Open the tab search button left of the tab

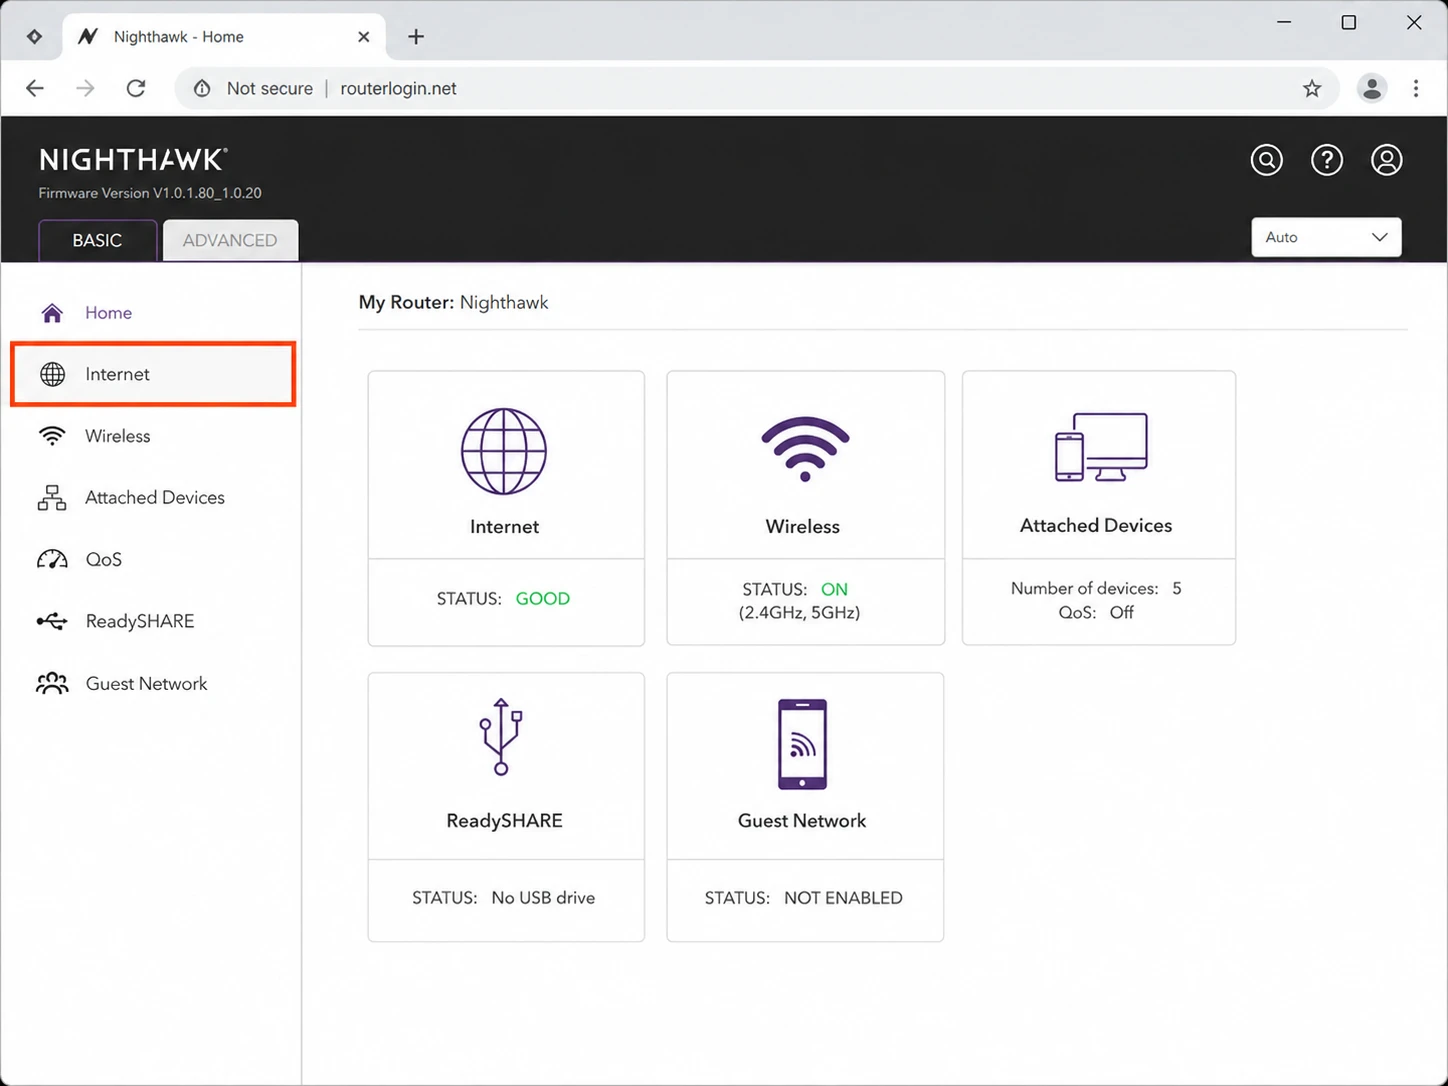pos(34,37)
